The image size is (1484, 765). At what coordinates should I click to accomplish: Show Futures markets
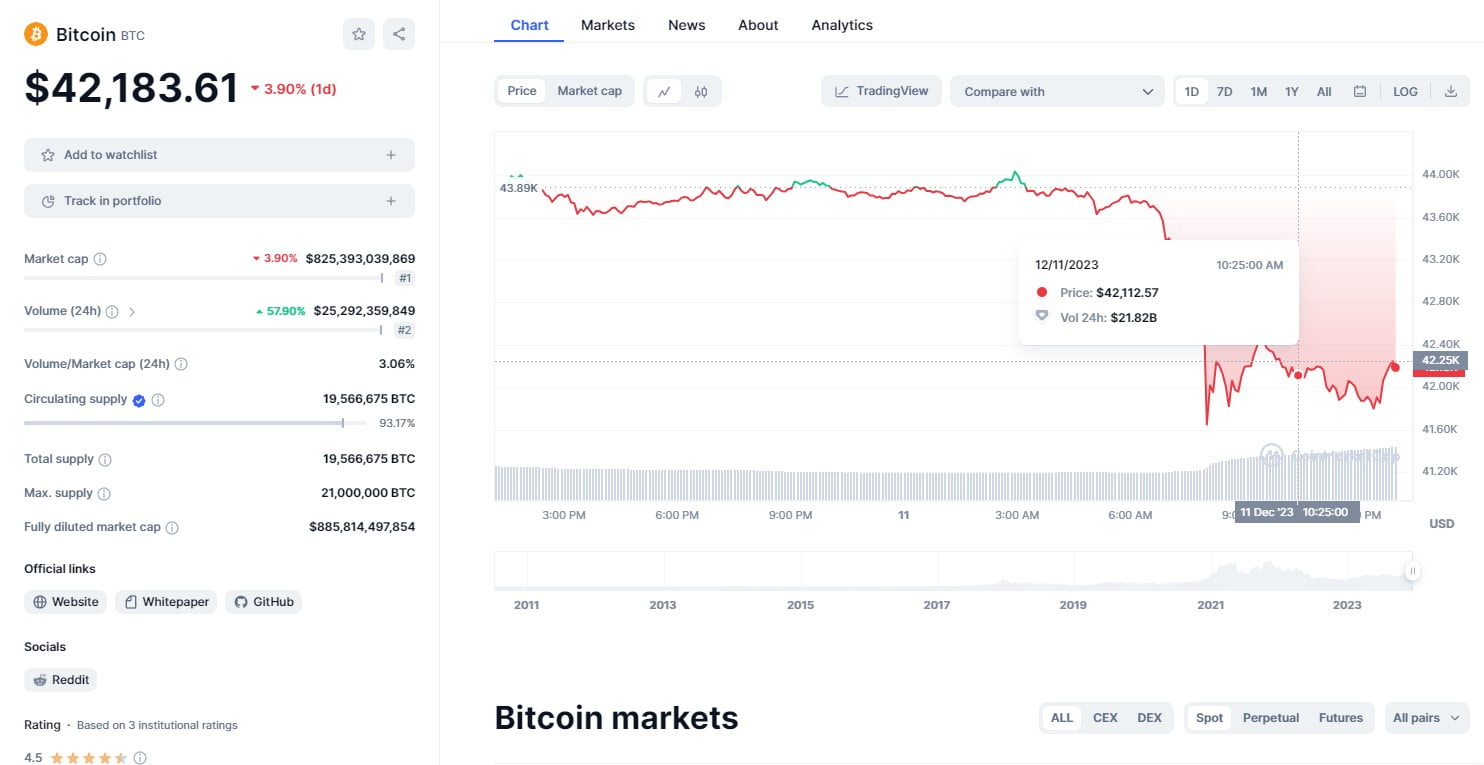coord(1341,718)
